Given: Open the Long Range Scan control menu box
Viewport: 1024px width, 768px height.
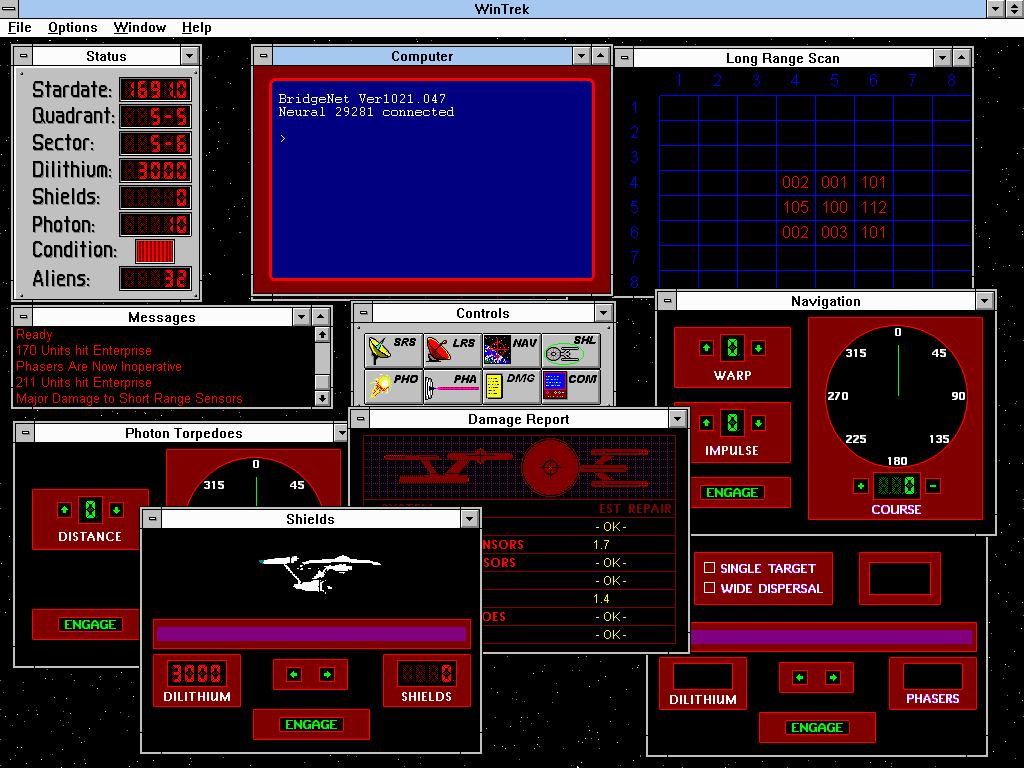Looking at the screenshot, I should [624, 58].
